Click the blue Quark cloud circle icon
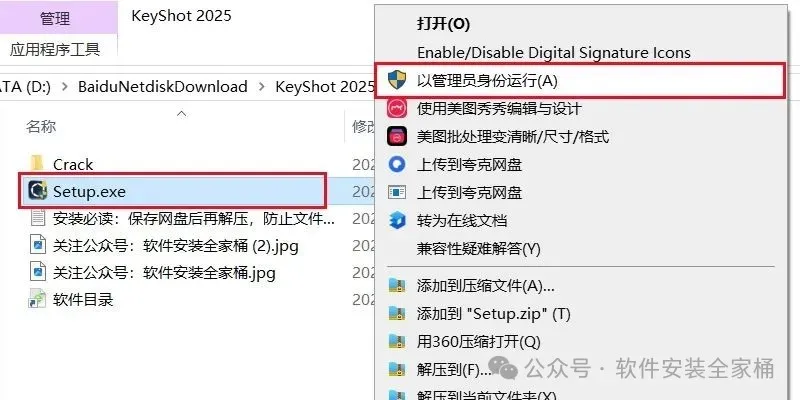800x400 pixels. tap(397, 164)
